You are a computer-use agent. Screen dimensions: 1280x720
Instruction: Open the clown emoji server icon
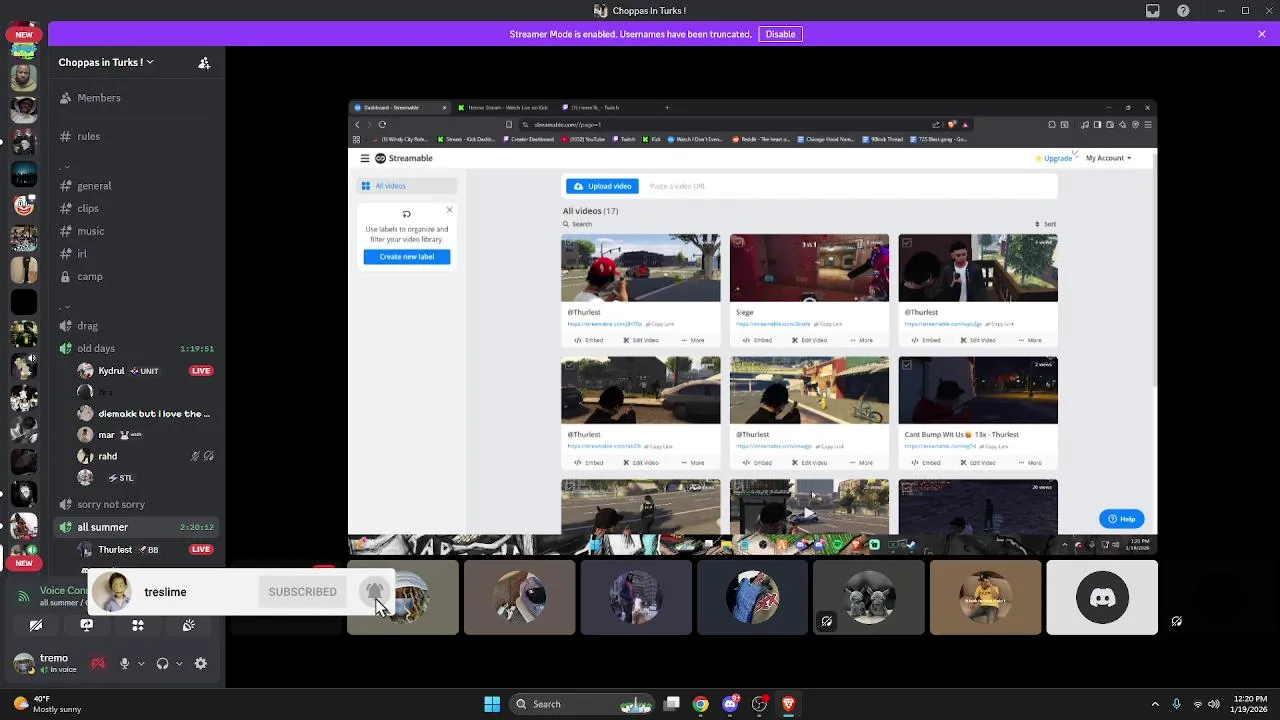(24, 205)
